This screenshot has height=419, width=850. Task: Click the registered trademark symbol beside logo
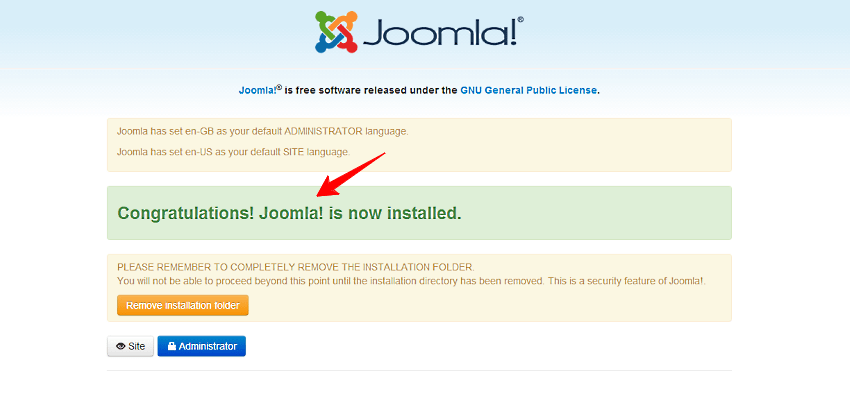(x=520, y=19)
